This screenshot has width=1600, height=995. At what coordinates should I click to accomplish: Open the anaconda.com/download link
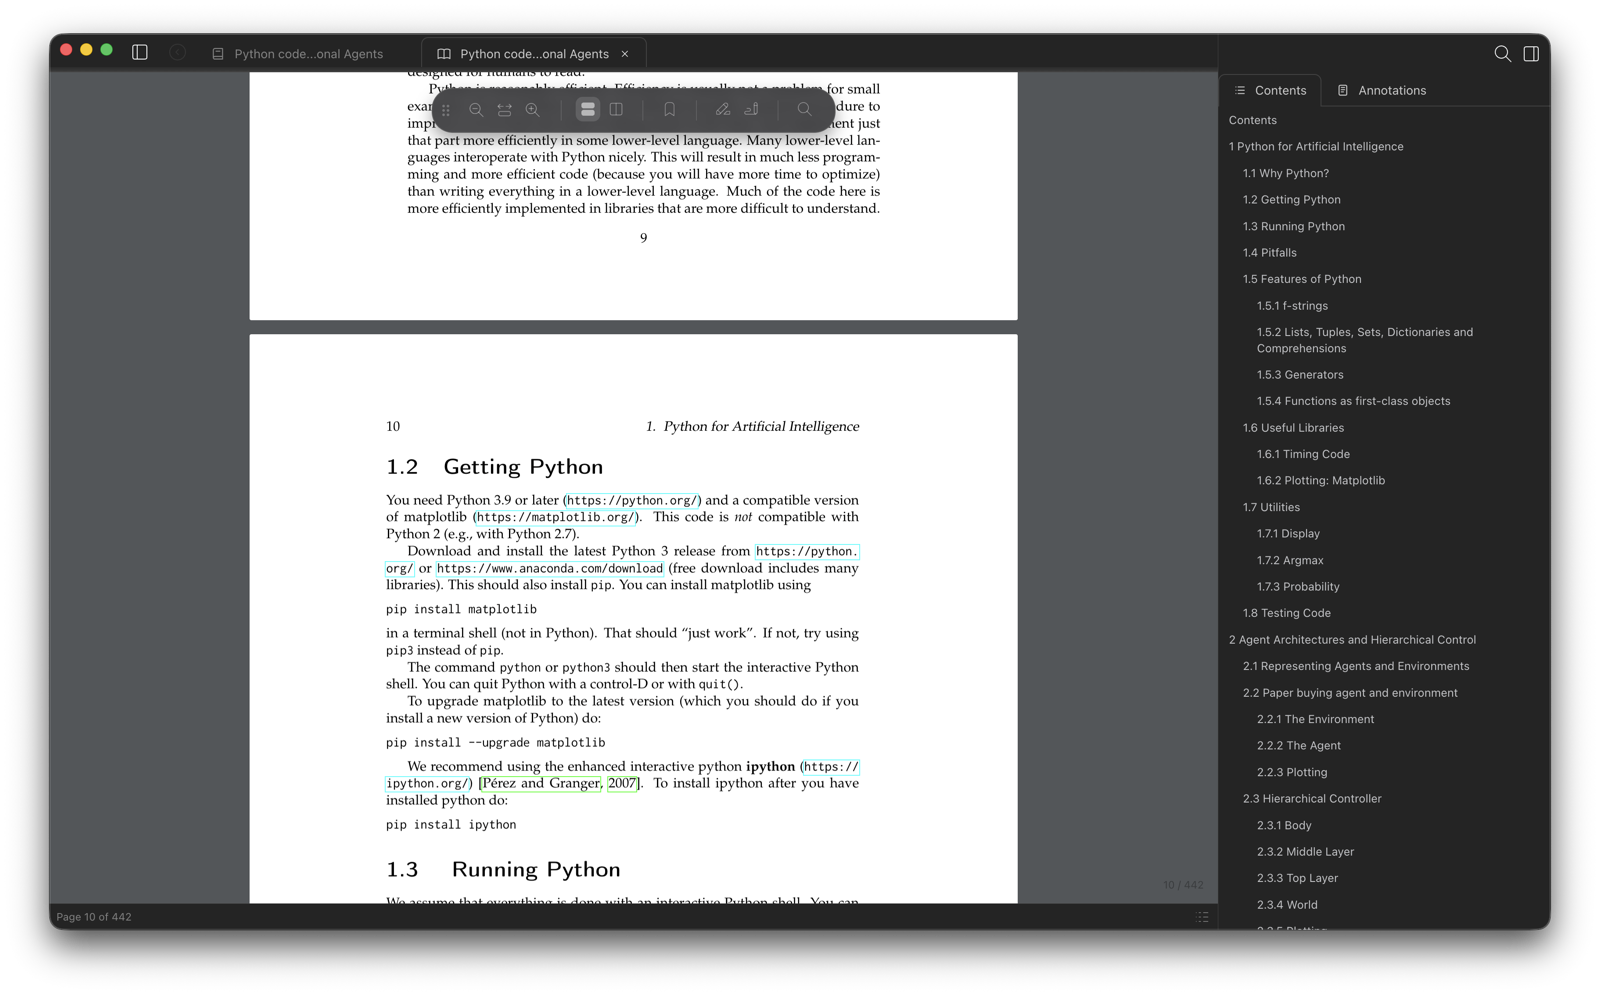pos(550,568)
